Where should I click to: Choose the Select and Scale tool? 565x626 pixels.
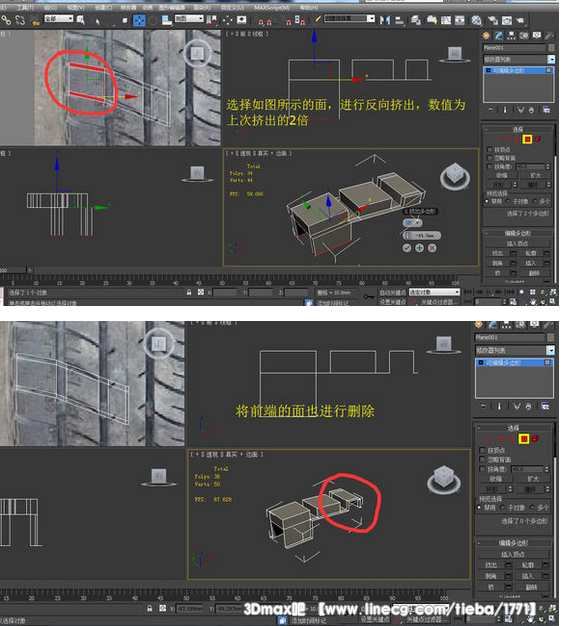(x=167, y=20)
